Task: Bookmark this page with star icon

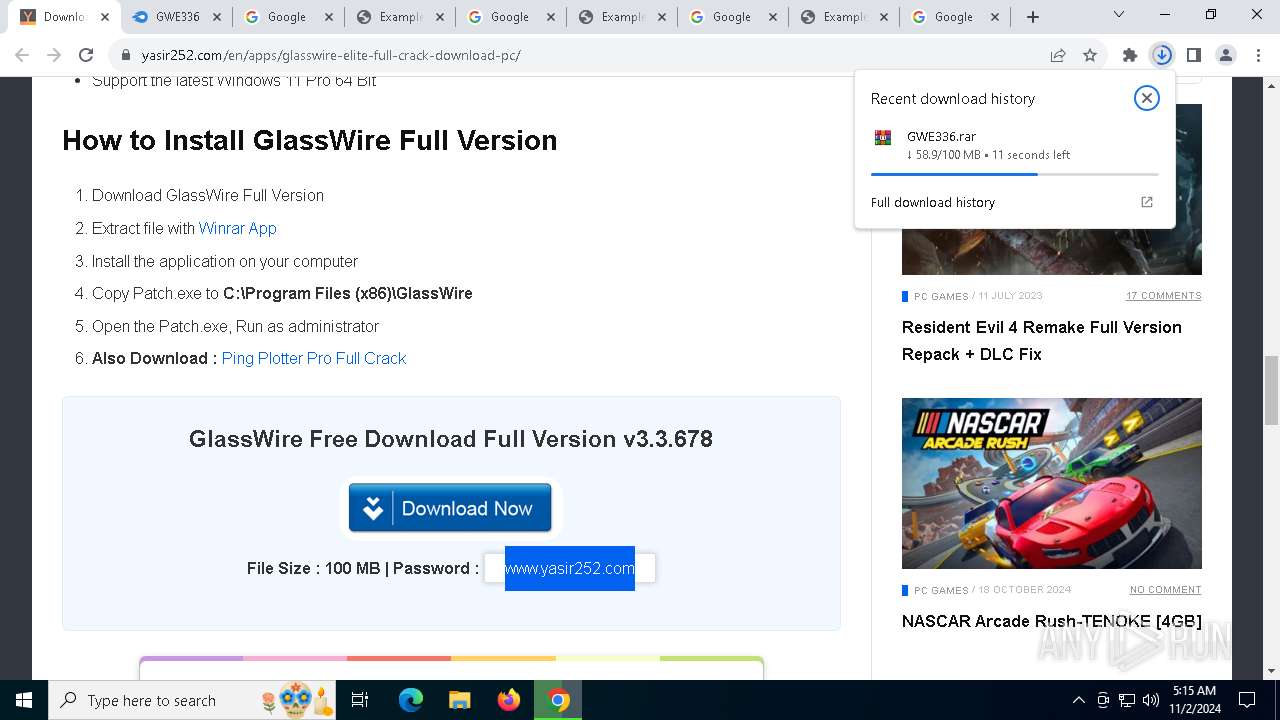Action: 1090,56
